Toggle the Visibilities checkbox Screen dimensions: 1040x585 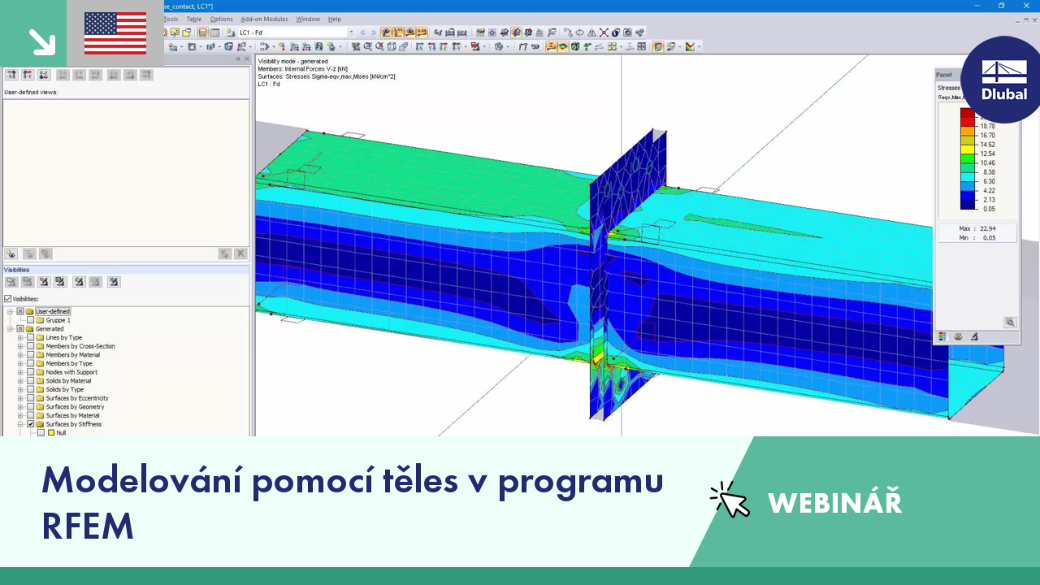(x=8, y=298)
